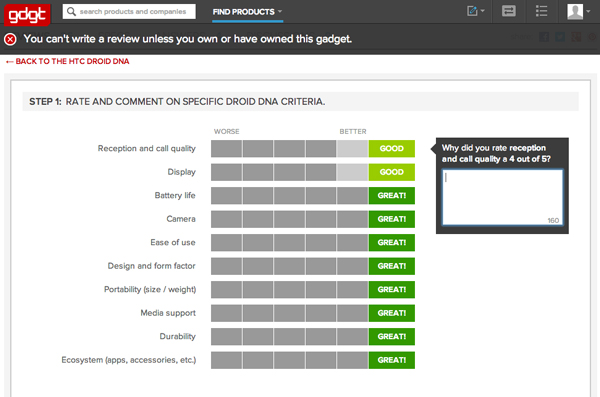The height and width of the screenshot is (397, 600).
Task: Set Media support rating to 1
Action: pyautogui.click(x=226, y=313)
